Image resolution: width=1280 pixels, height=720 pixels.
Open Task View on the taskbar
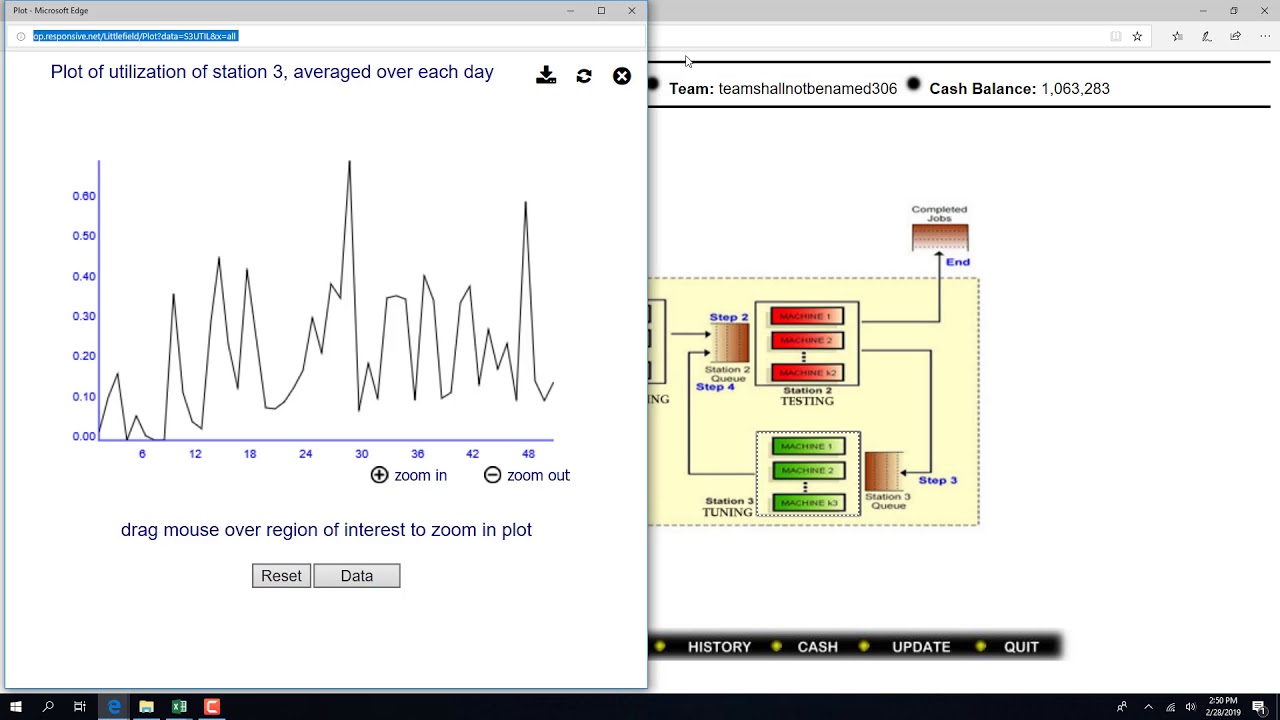pos(80,707)
